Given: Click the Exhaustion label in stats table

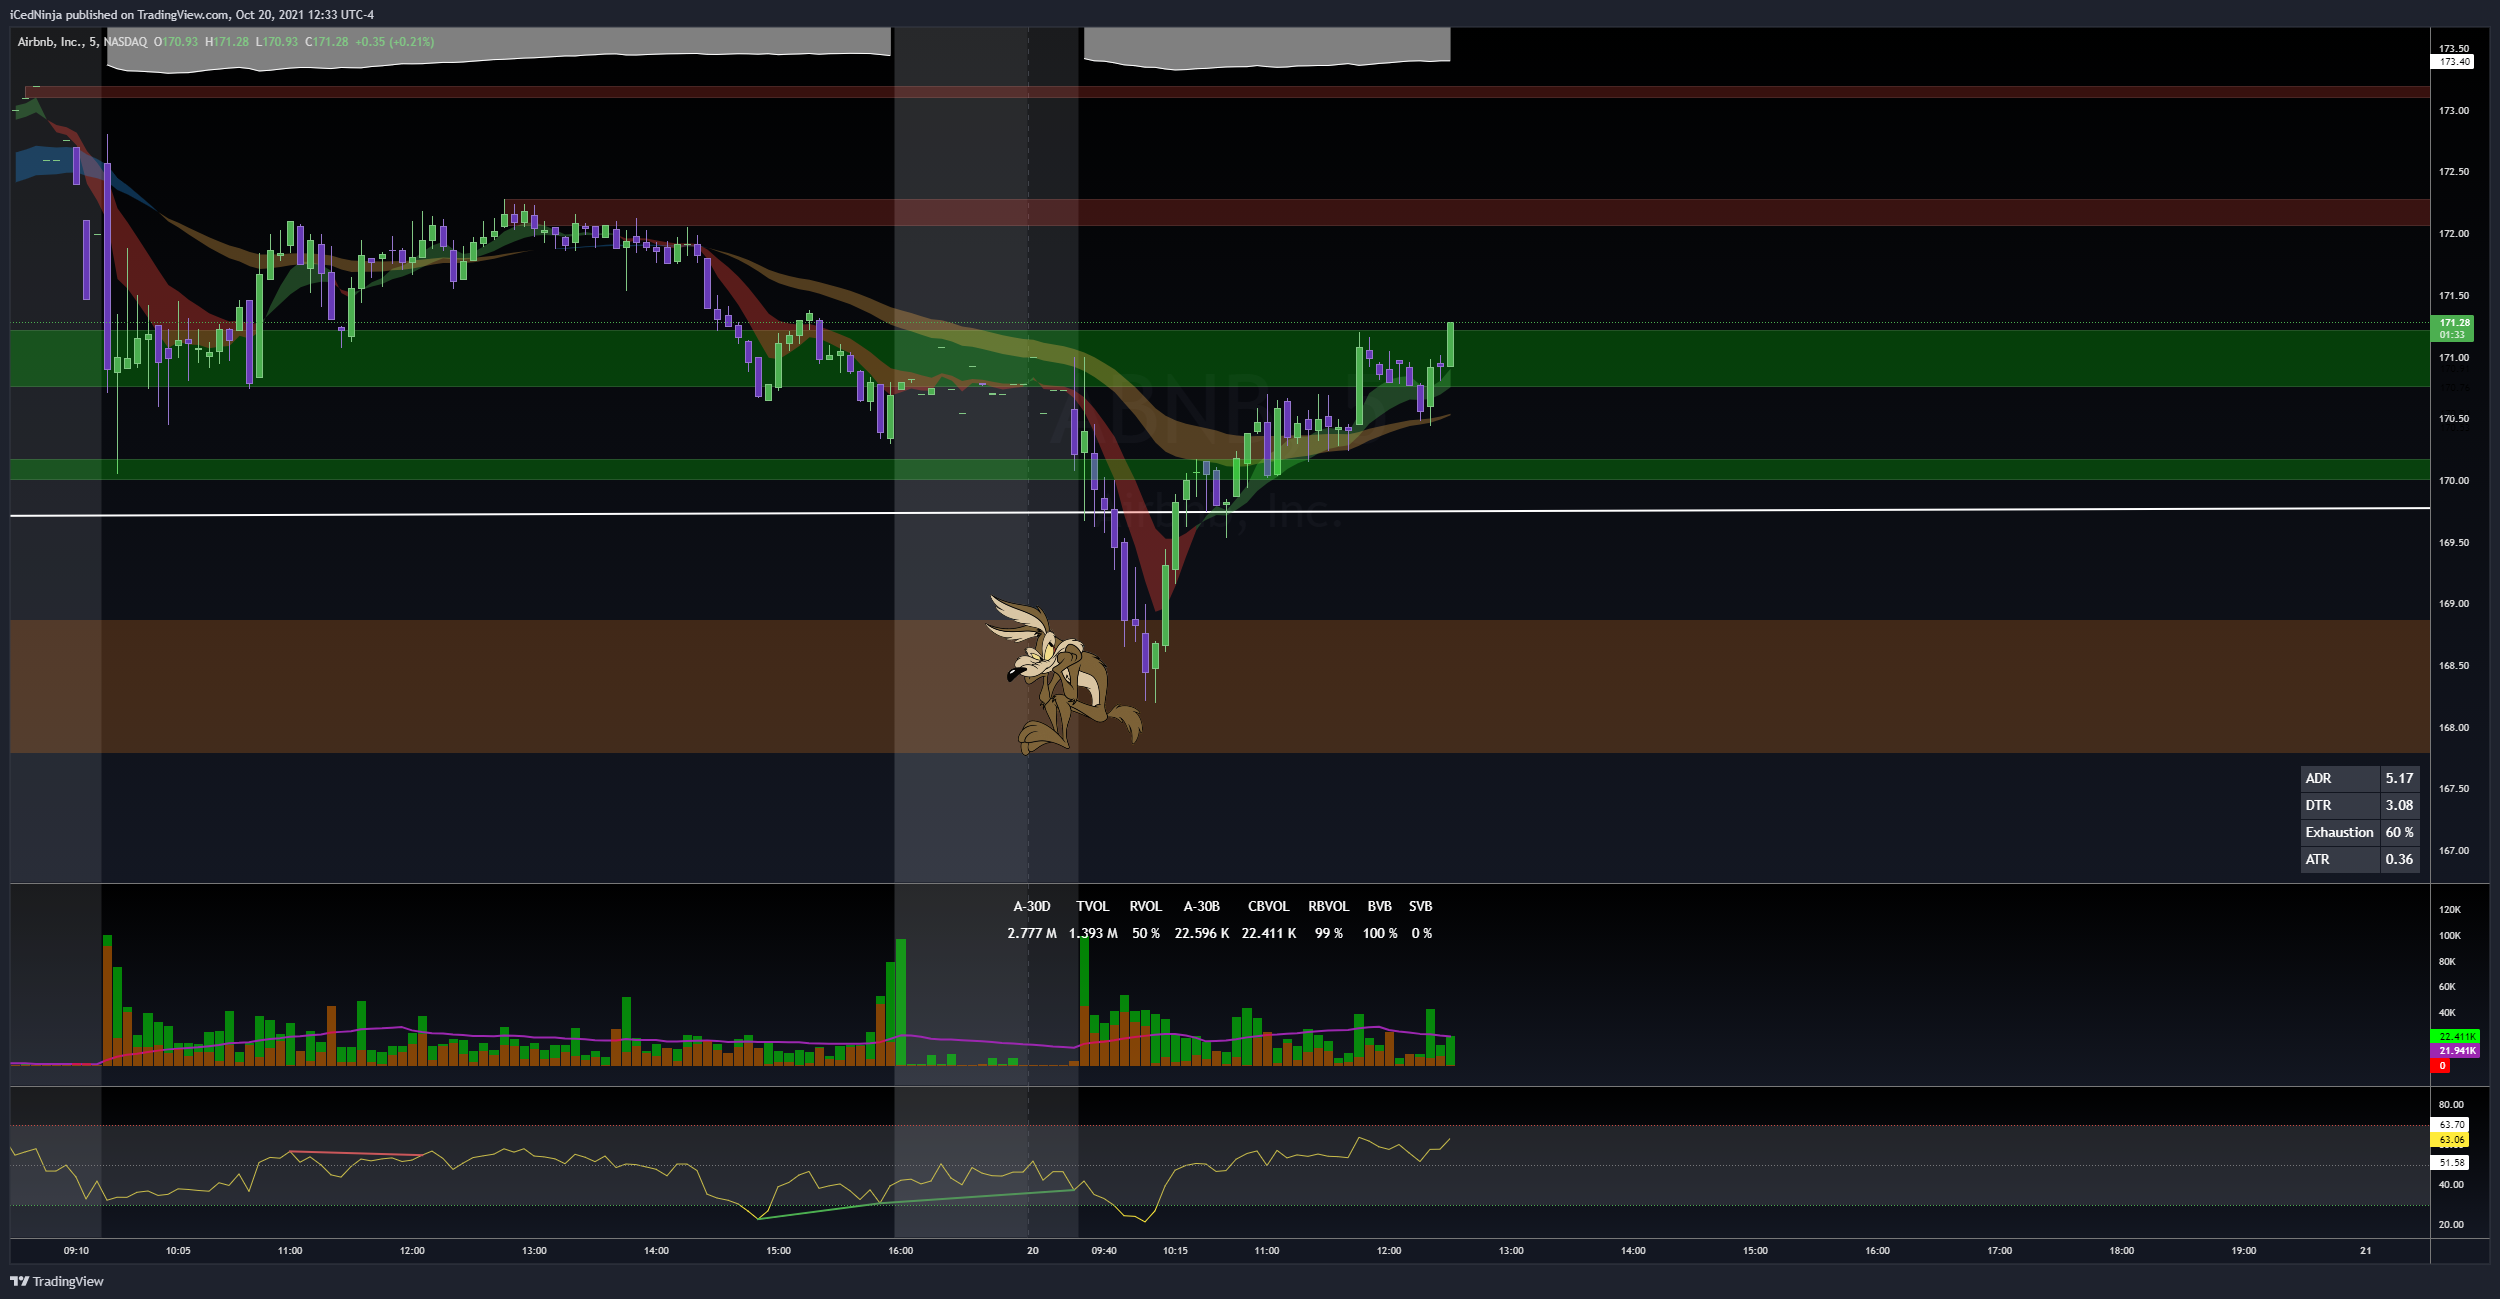Looking at the screenshot, I should click(x=2339, y=832).
